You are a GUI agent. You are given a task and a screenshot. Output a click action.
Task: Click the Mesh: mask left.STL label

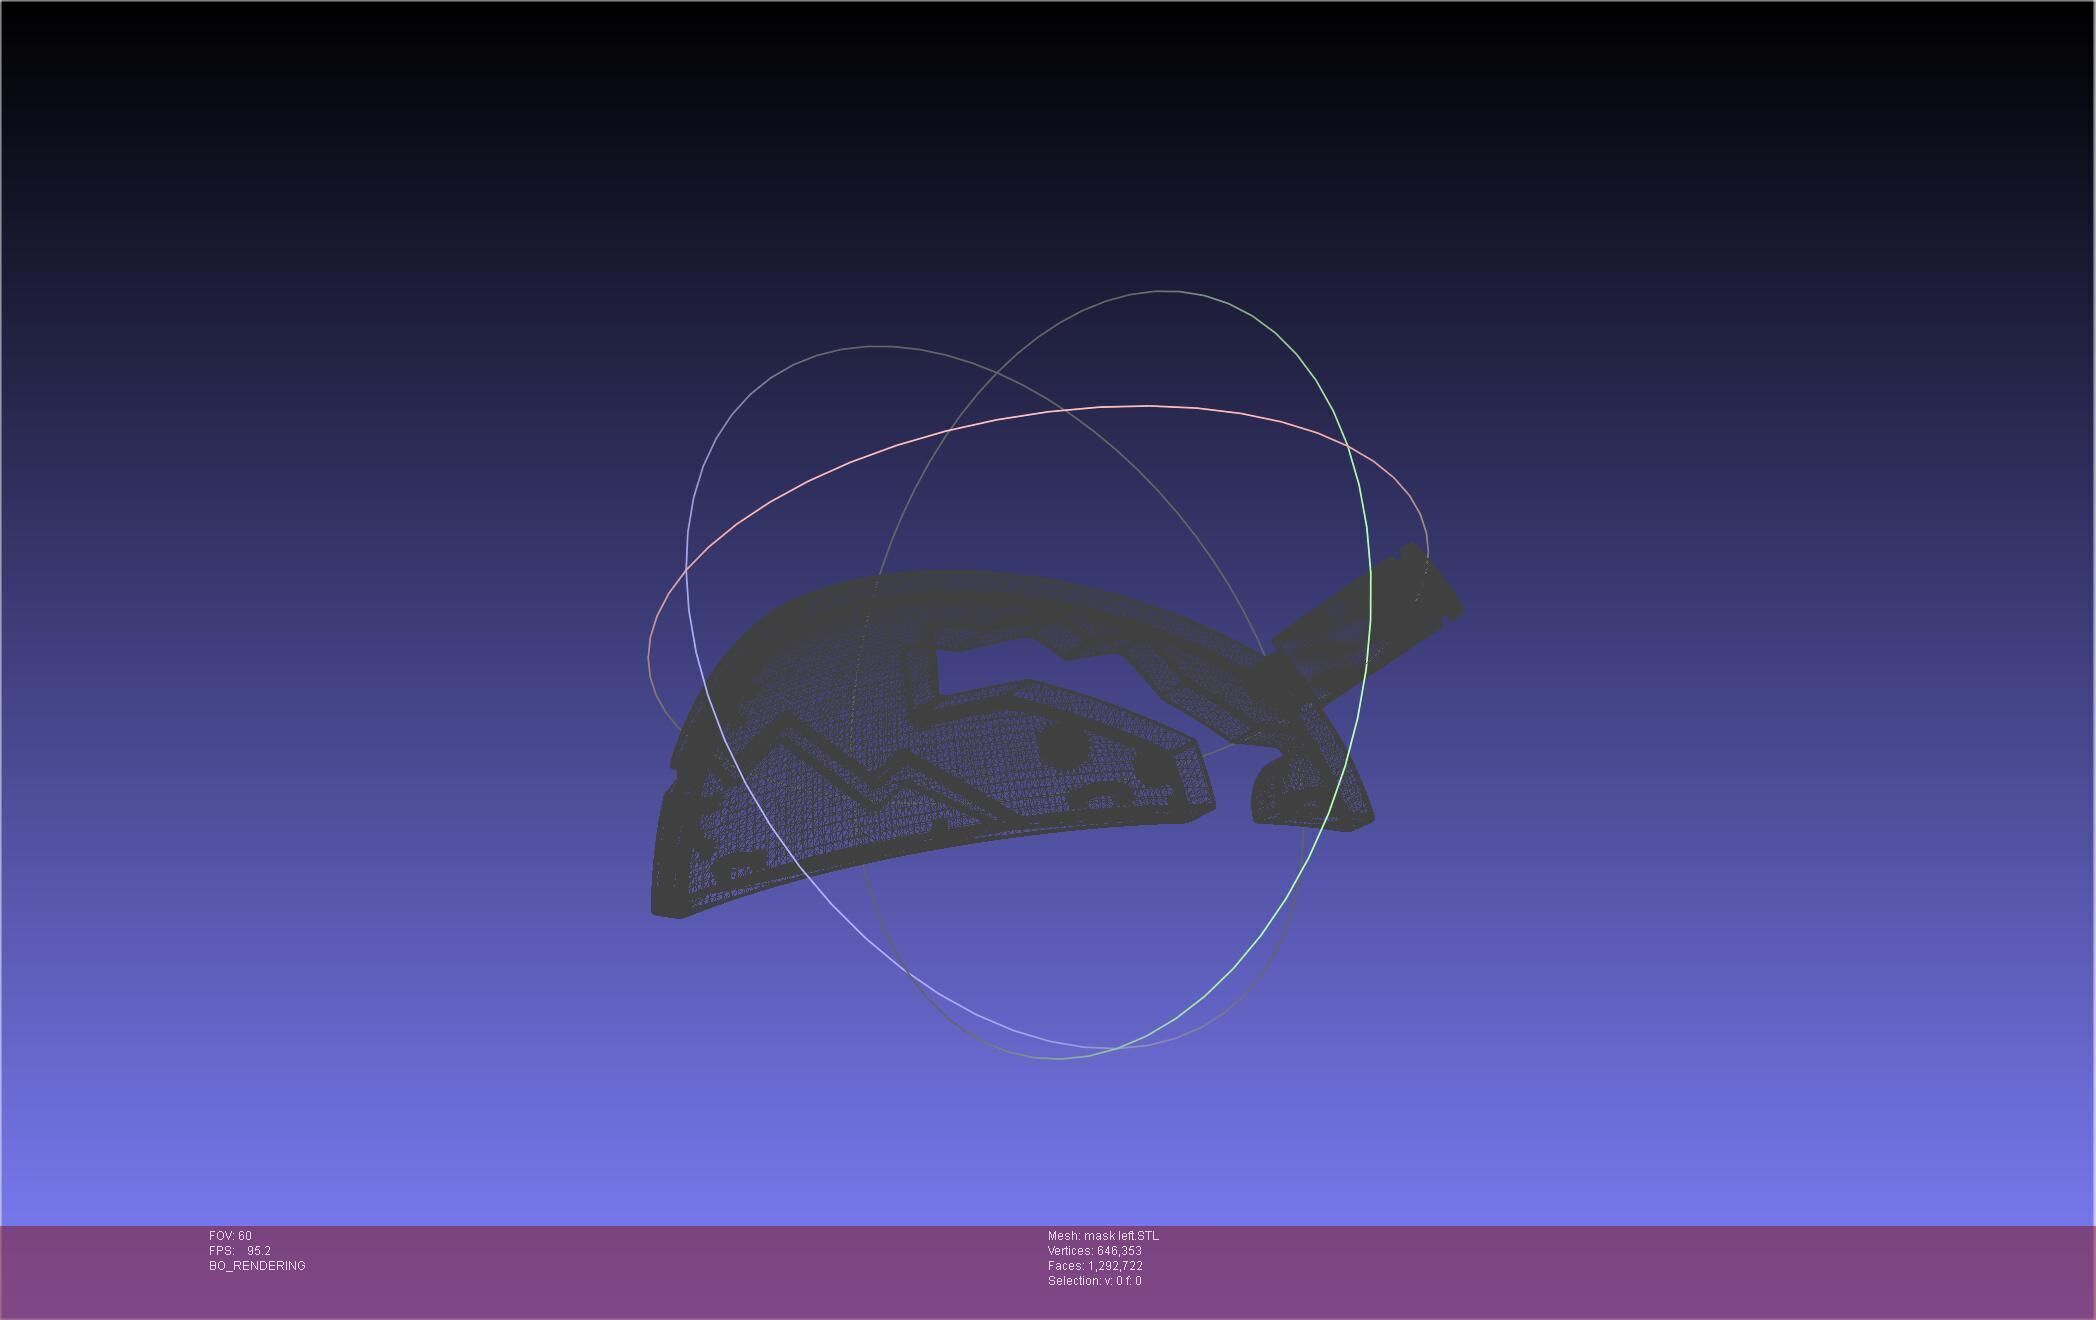(1103, 1236)
